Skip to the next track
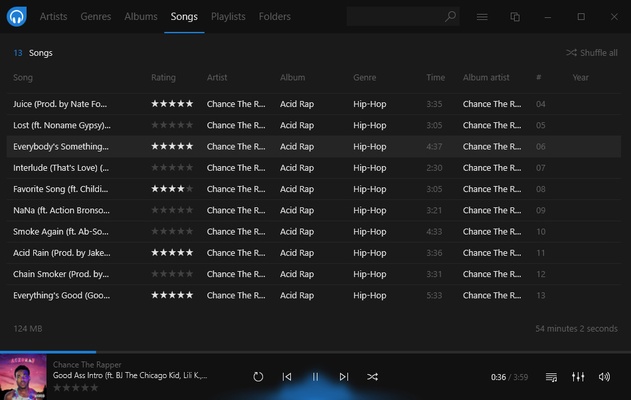 coord(344,377)
